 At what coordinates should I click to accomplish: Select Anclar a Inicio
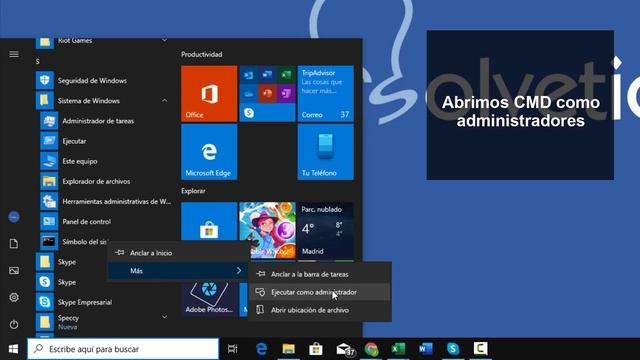pos(179,253)
